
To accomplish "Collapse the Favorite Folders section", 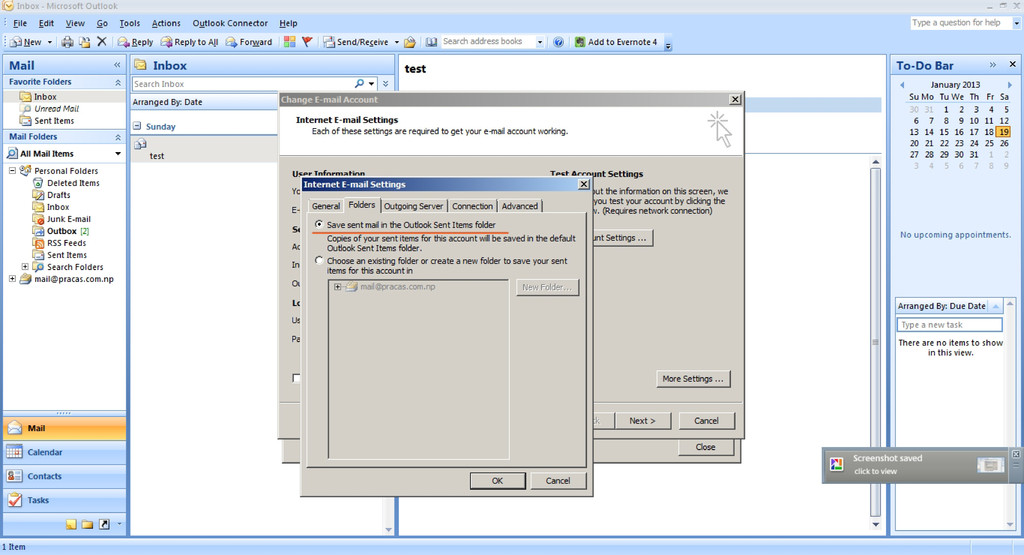I will point(118,82).
